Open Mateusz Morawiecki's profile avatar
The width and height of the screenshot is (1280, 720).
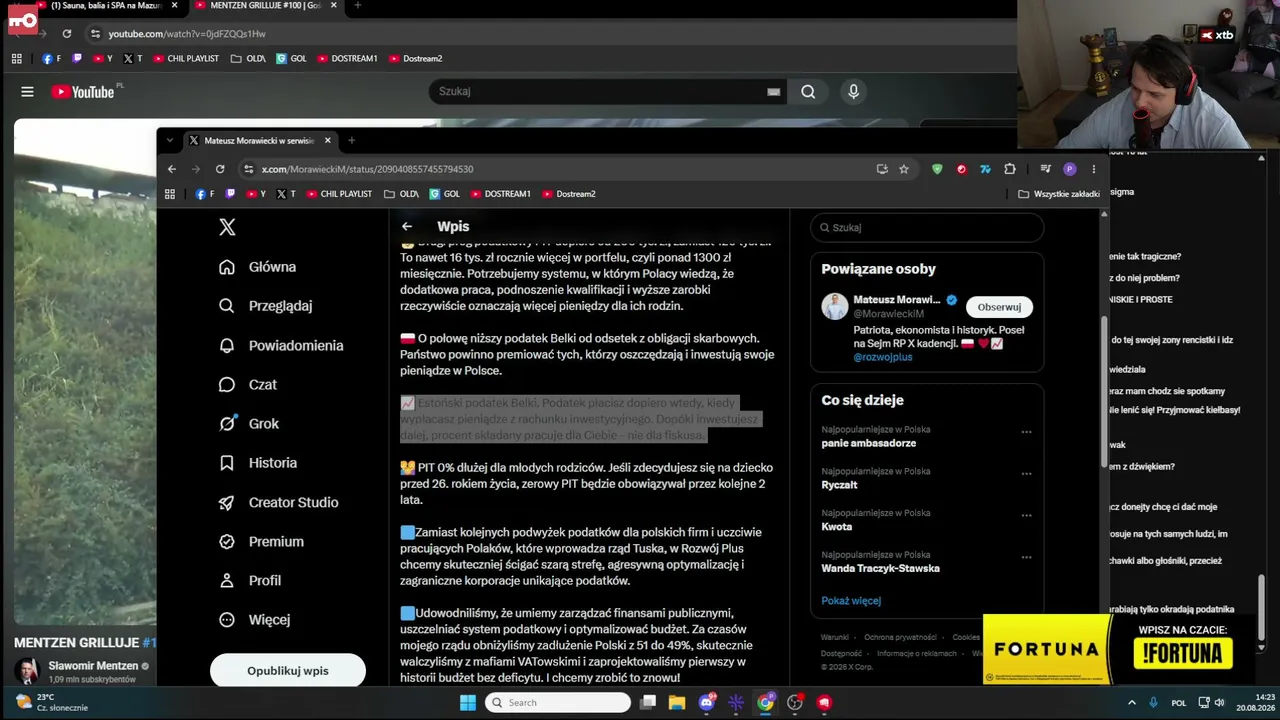point(835,307)
